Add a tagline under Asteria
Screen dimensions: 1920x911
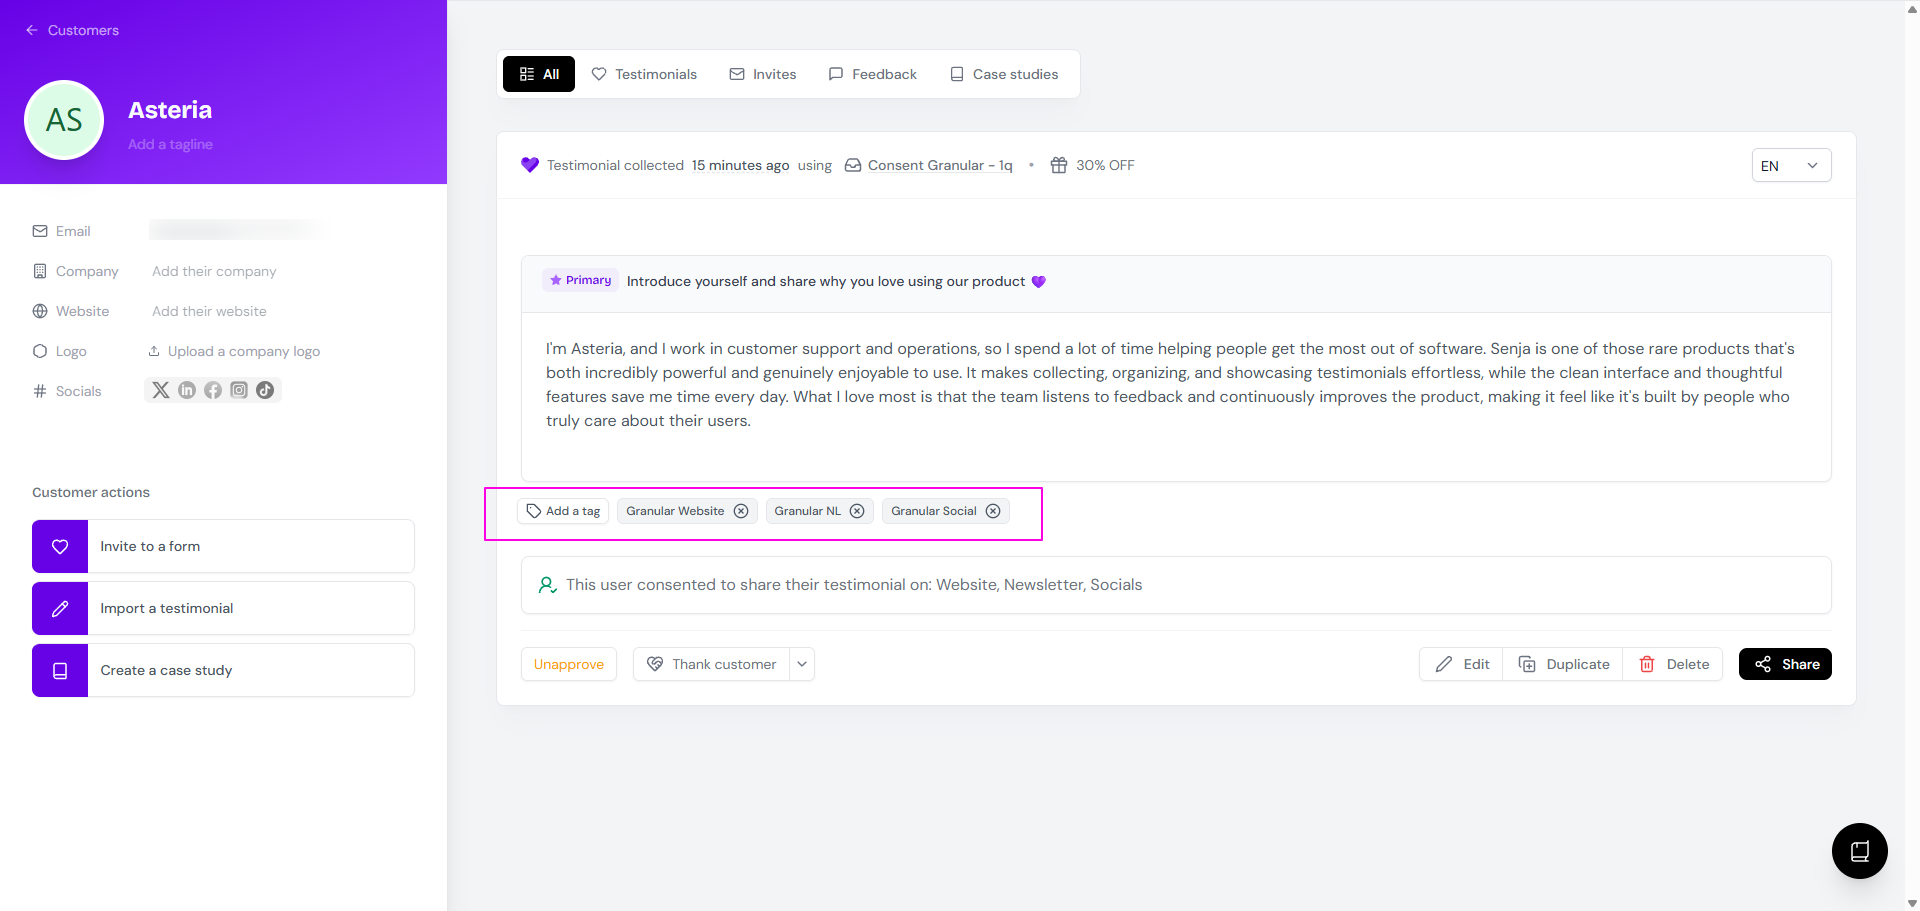170,144
